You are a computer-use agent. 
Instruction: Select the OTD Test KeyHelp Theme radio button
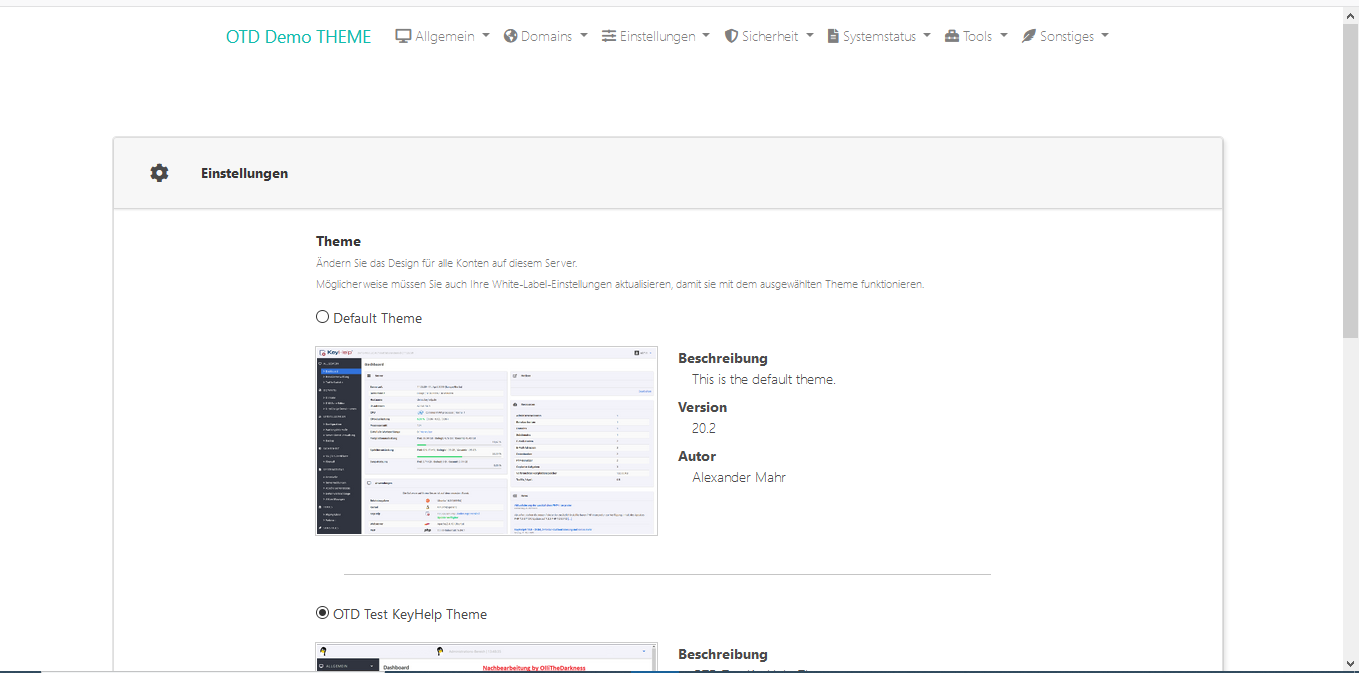pos(322,613)
